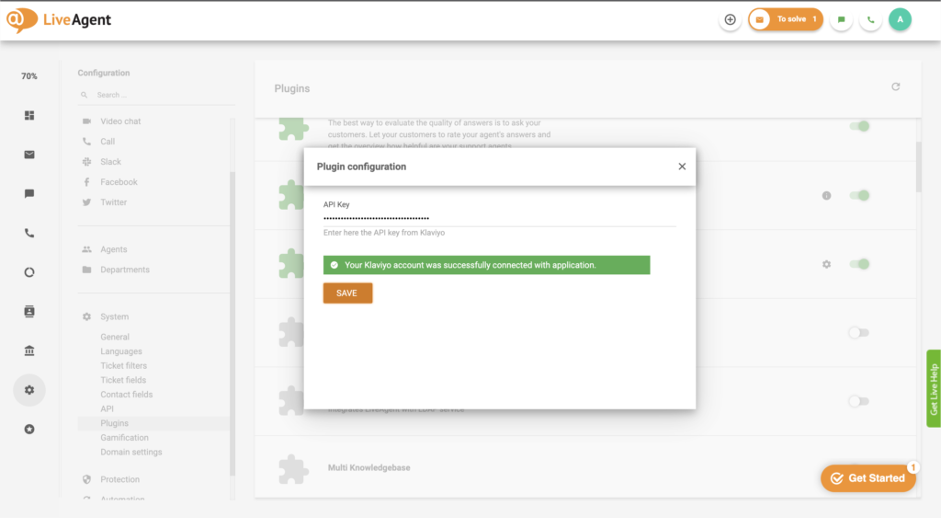Open the user avatar A menu
The image size is (941, 518).
click(900, 19)
